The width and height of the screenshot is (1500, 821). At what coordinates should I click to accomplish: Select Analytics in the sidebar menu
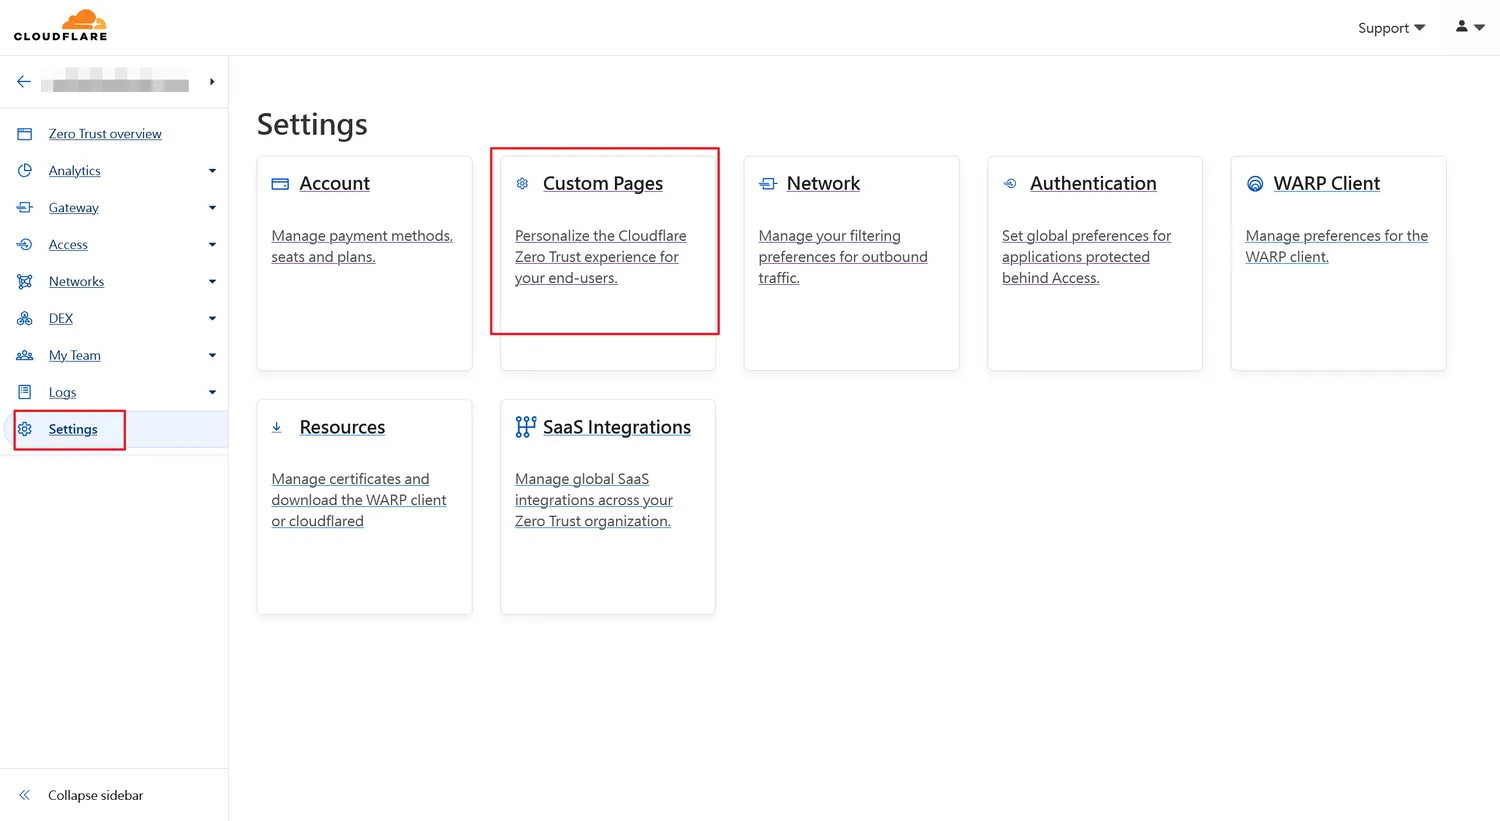click(x=75, y=171)
